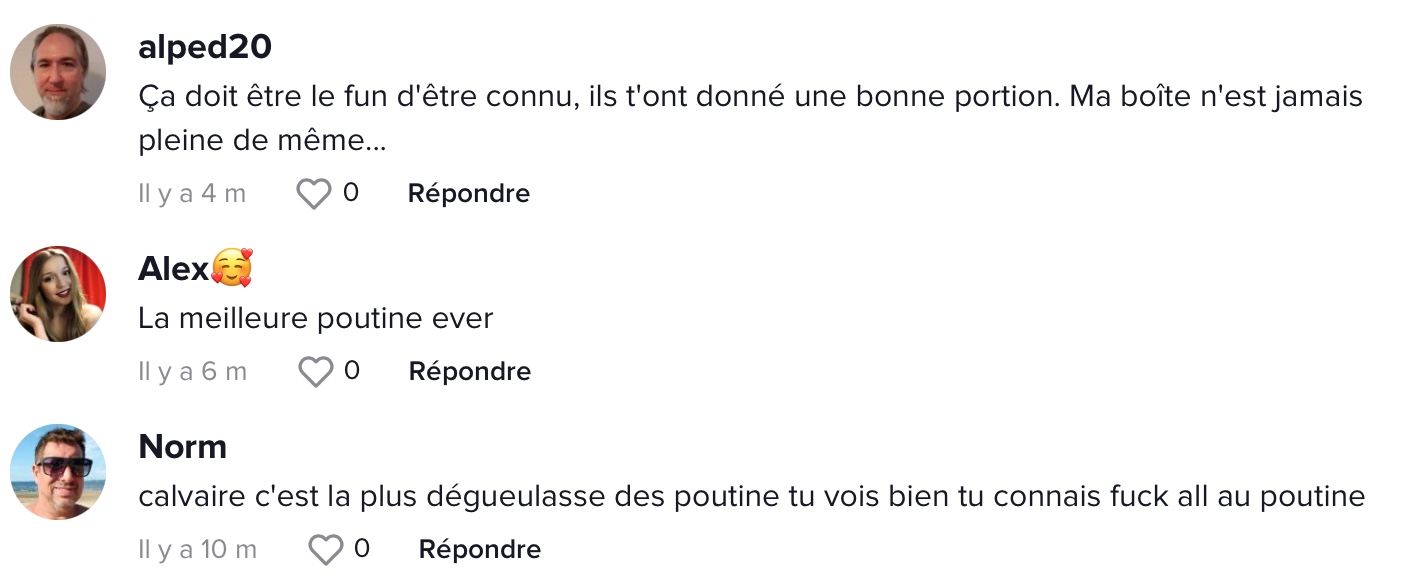Viewport: 1428px width, 586px height.
Task: Tap the heart on Norm's comment
Action: point(326,550)
